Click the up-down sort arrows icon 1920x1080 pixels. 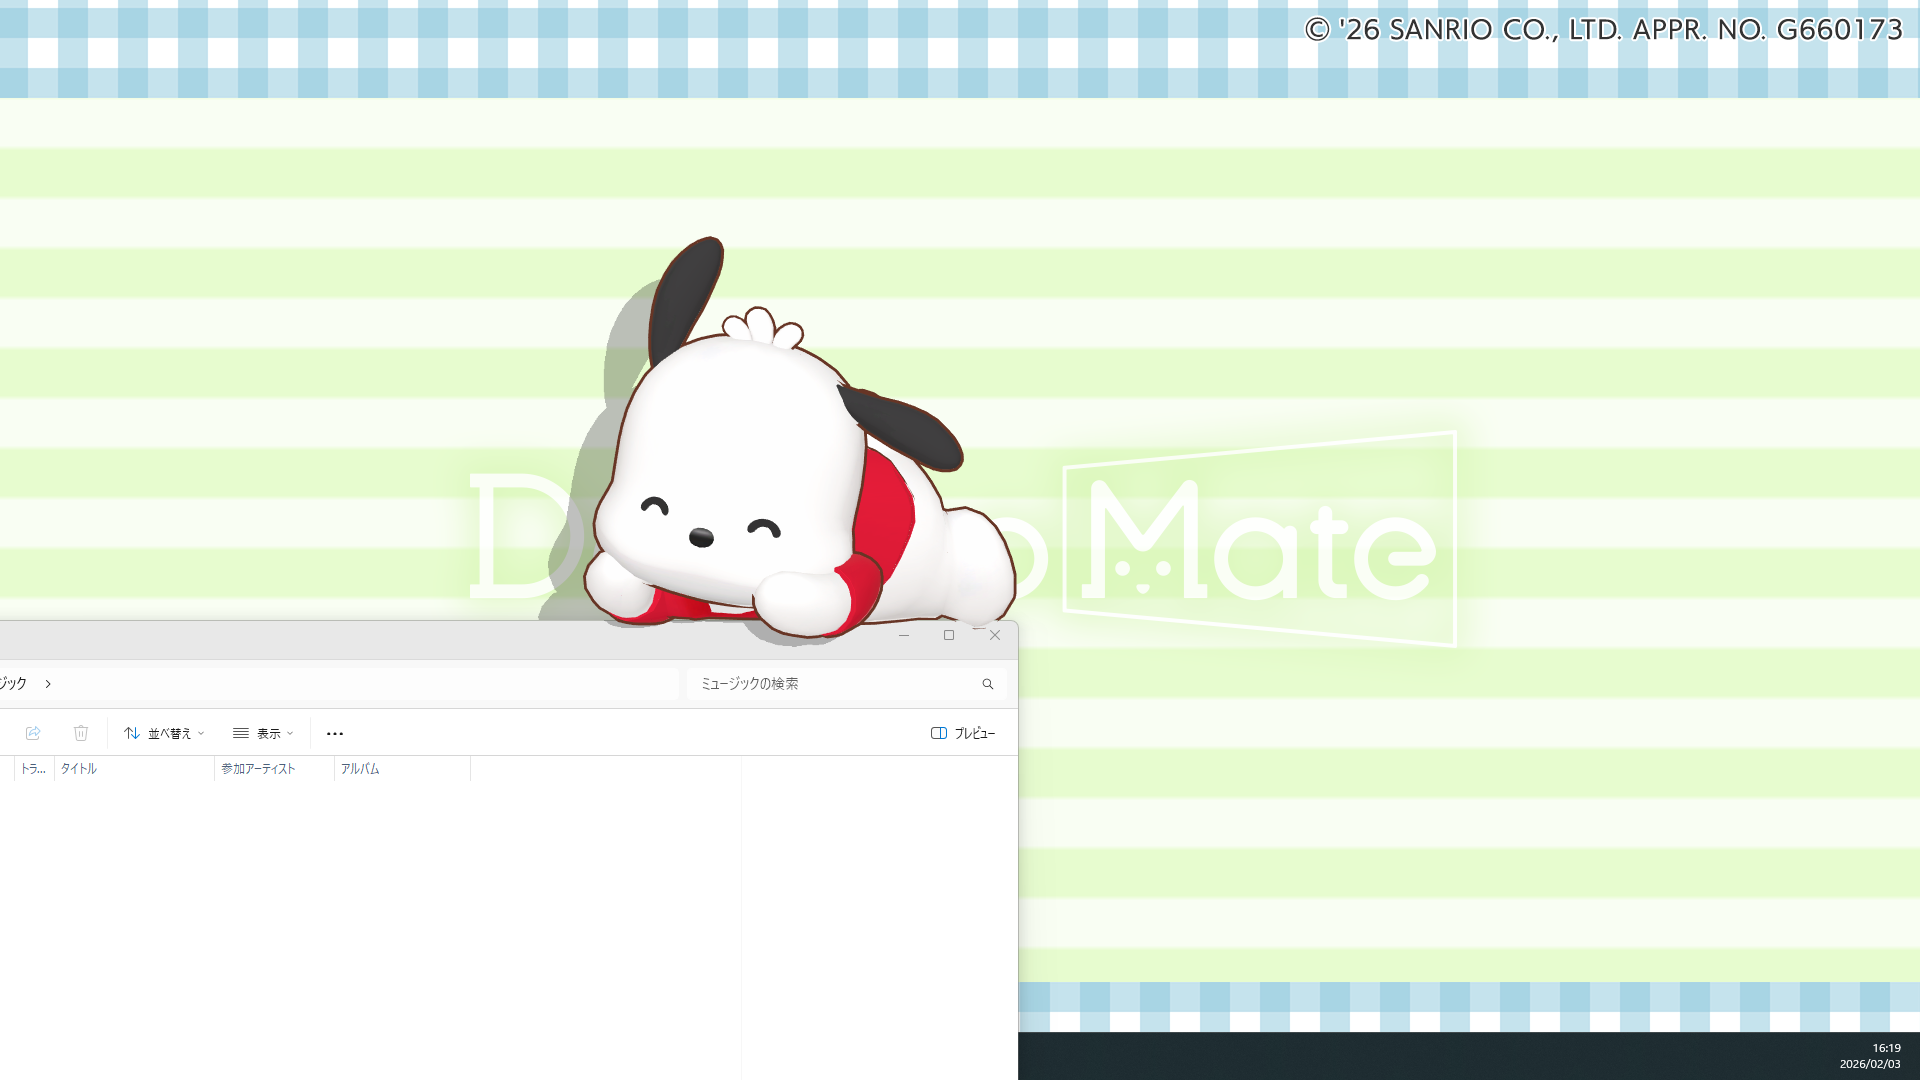[132, 733]
